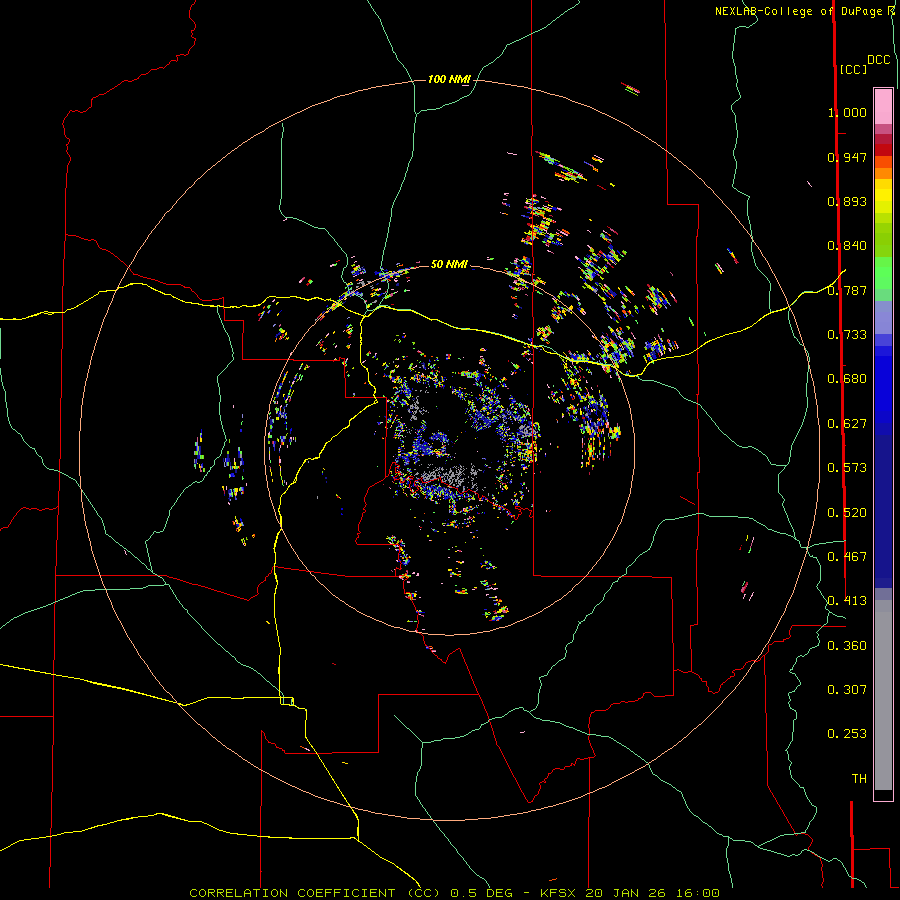Pick the bright green color bar segment

(883, 273)
